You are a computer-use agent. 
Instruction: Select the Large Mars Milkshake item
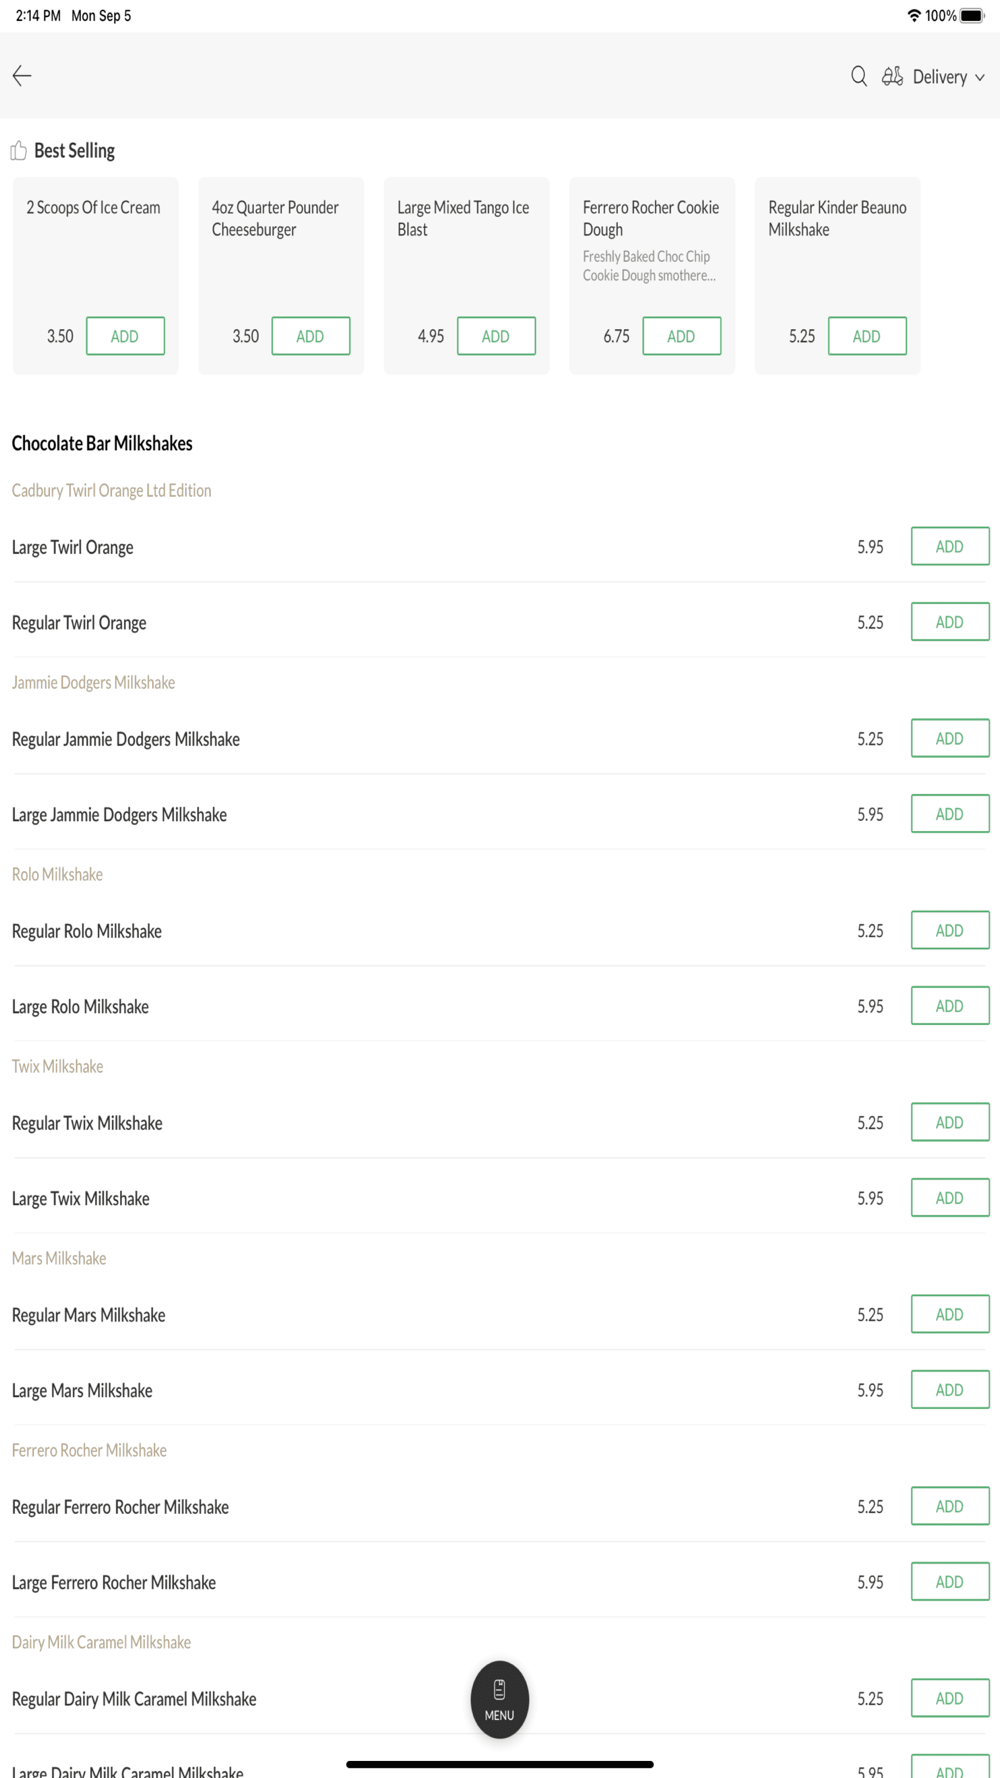(82, 1391)
